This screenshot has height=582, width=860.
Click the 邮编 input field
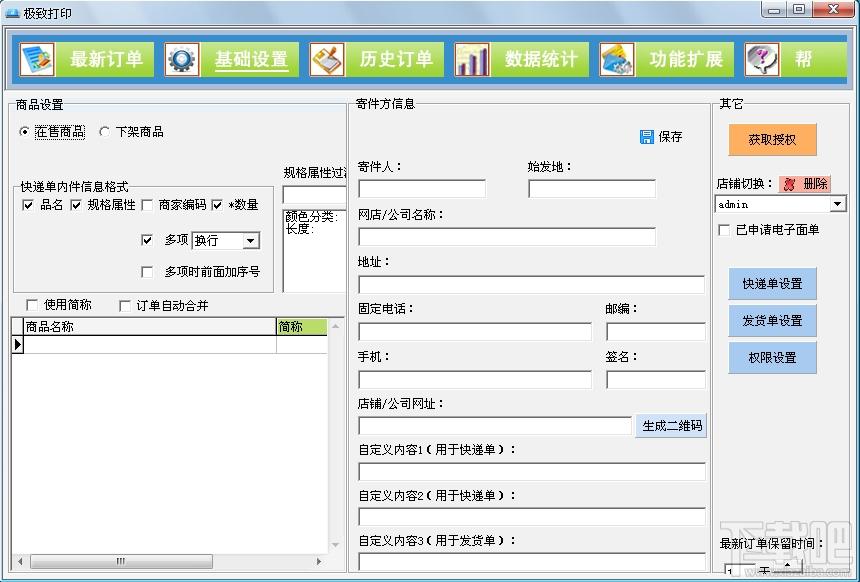click(656, 332)
